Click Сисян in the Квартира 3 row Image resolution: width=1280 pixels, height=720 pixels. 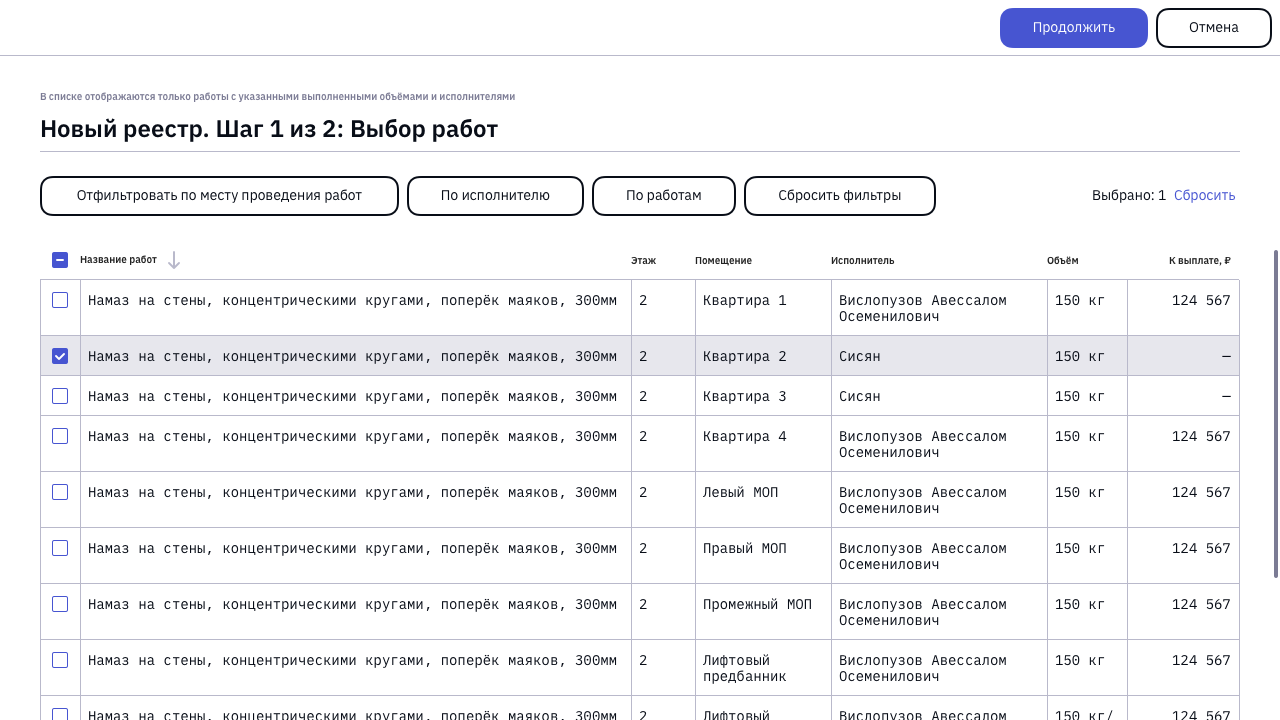[x=860, y=397]
